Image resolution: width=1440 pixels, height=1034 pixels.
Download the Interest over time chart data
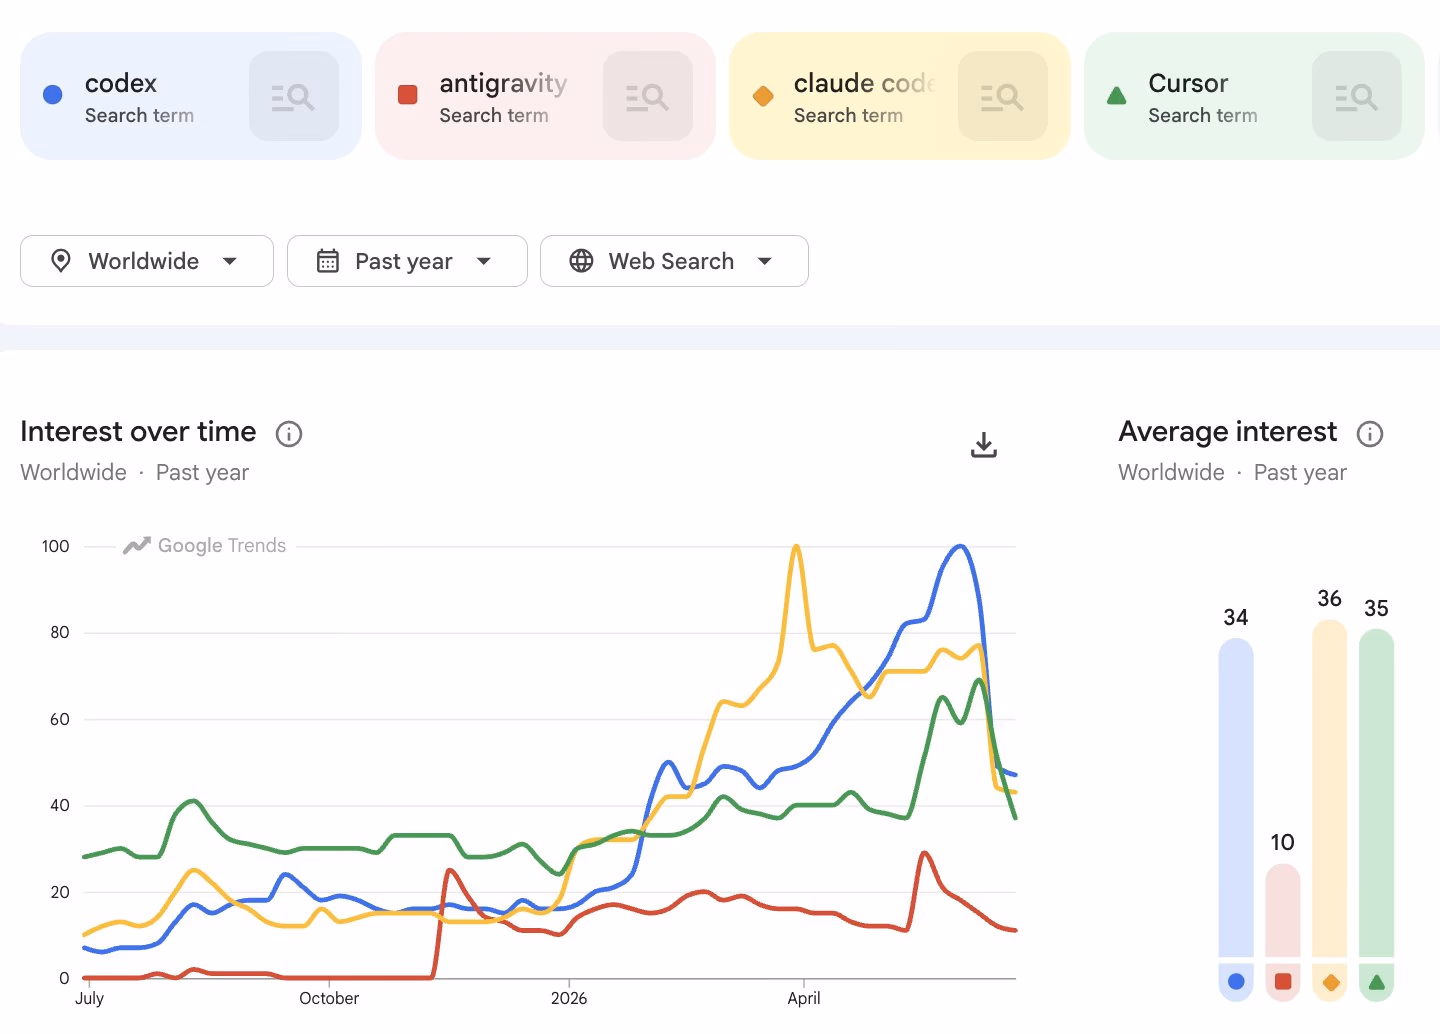point(984,445)
